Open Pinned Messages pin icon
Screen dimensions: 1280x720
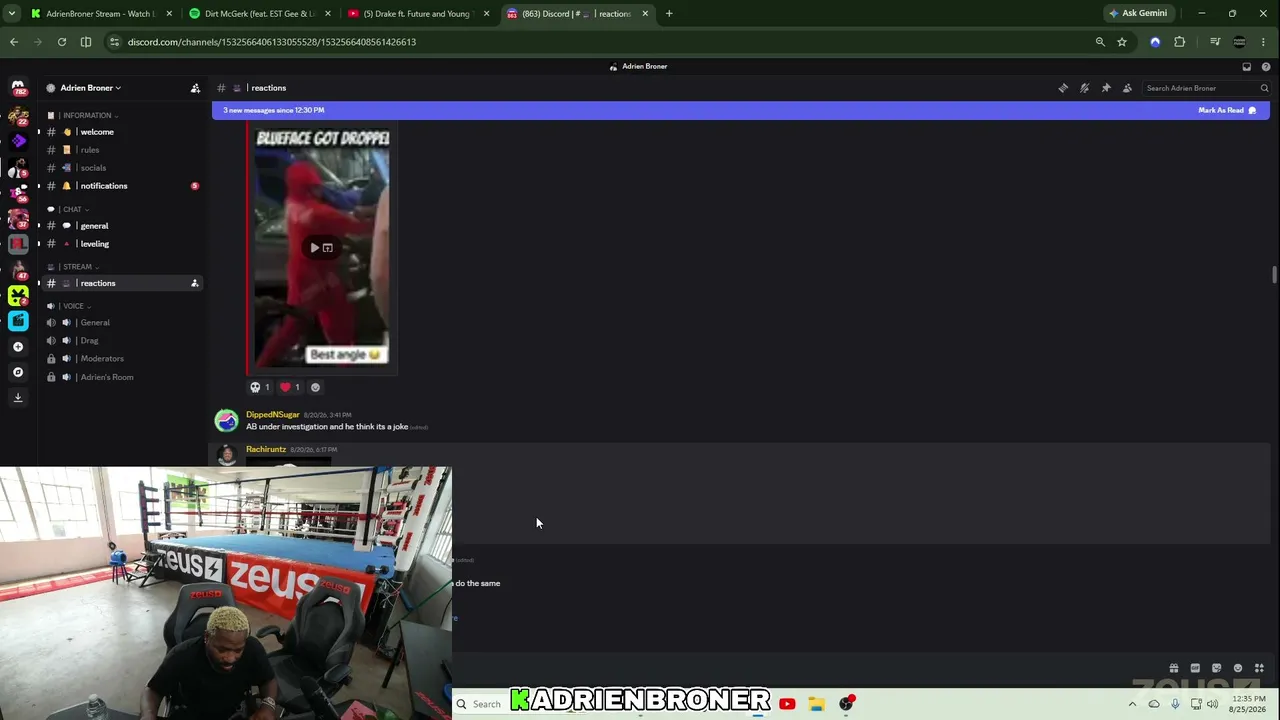[x=1106, y=88]
